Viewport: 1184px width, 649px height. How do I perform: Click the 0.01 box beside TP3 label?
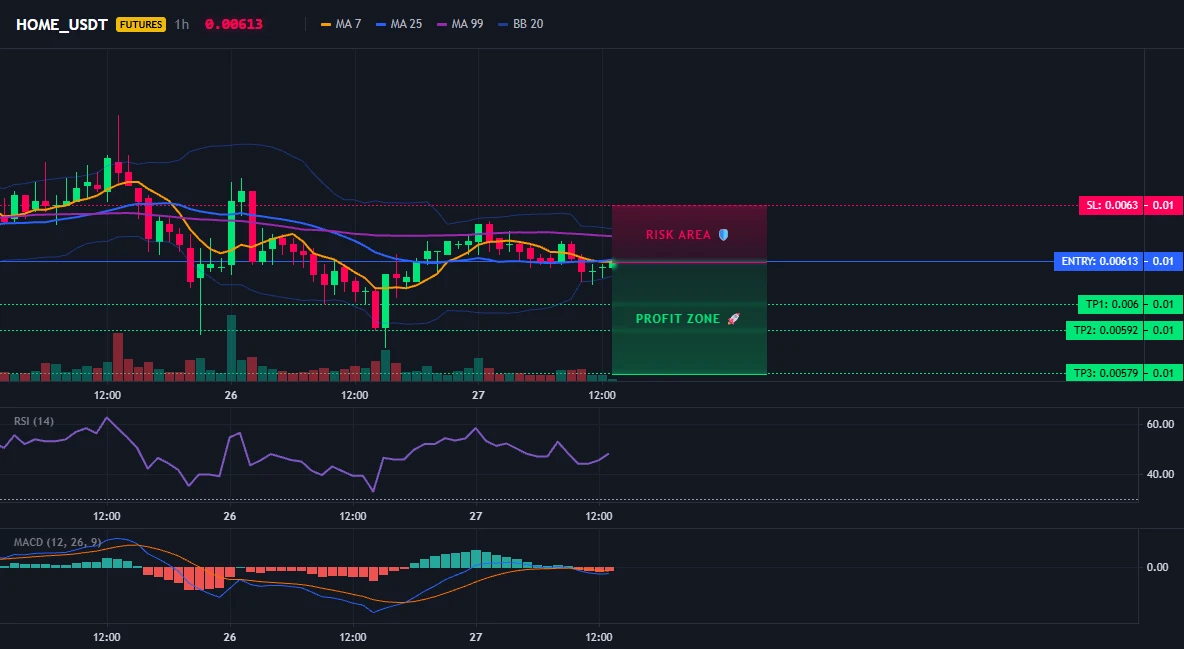(1164, 372)
